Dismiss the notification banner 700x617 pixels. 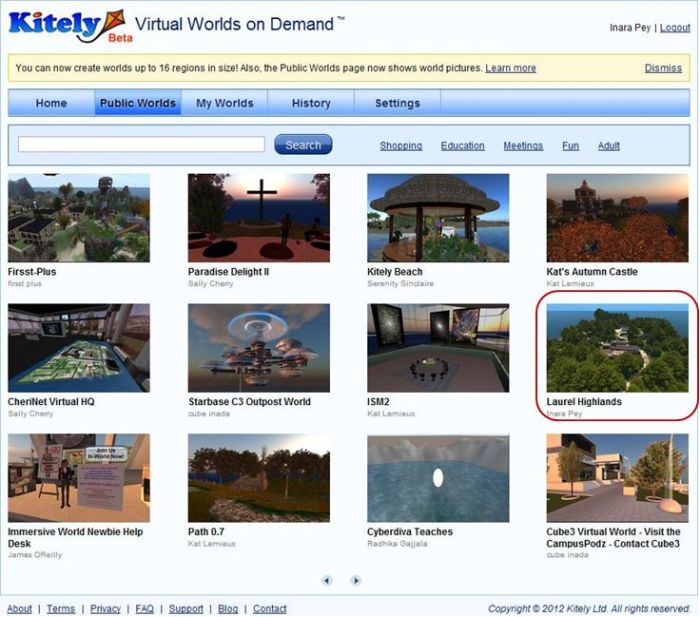pyautogui.click(x=663, y=68)
